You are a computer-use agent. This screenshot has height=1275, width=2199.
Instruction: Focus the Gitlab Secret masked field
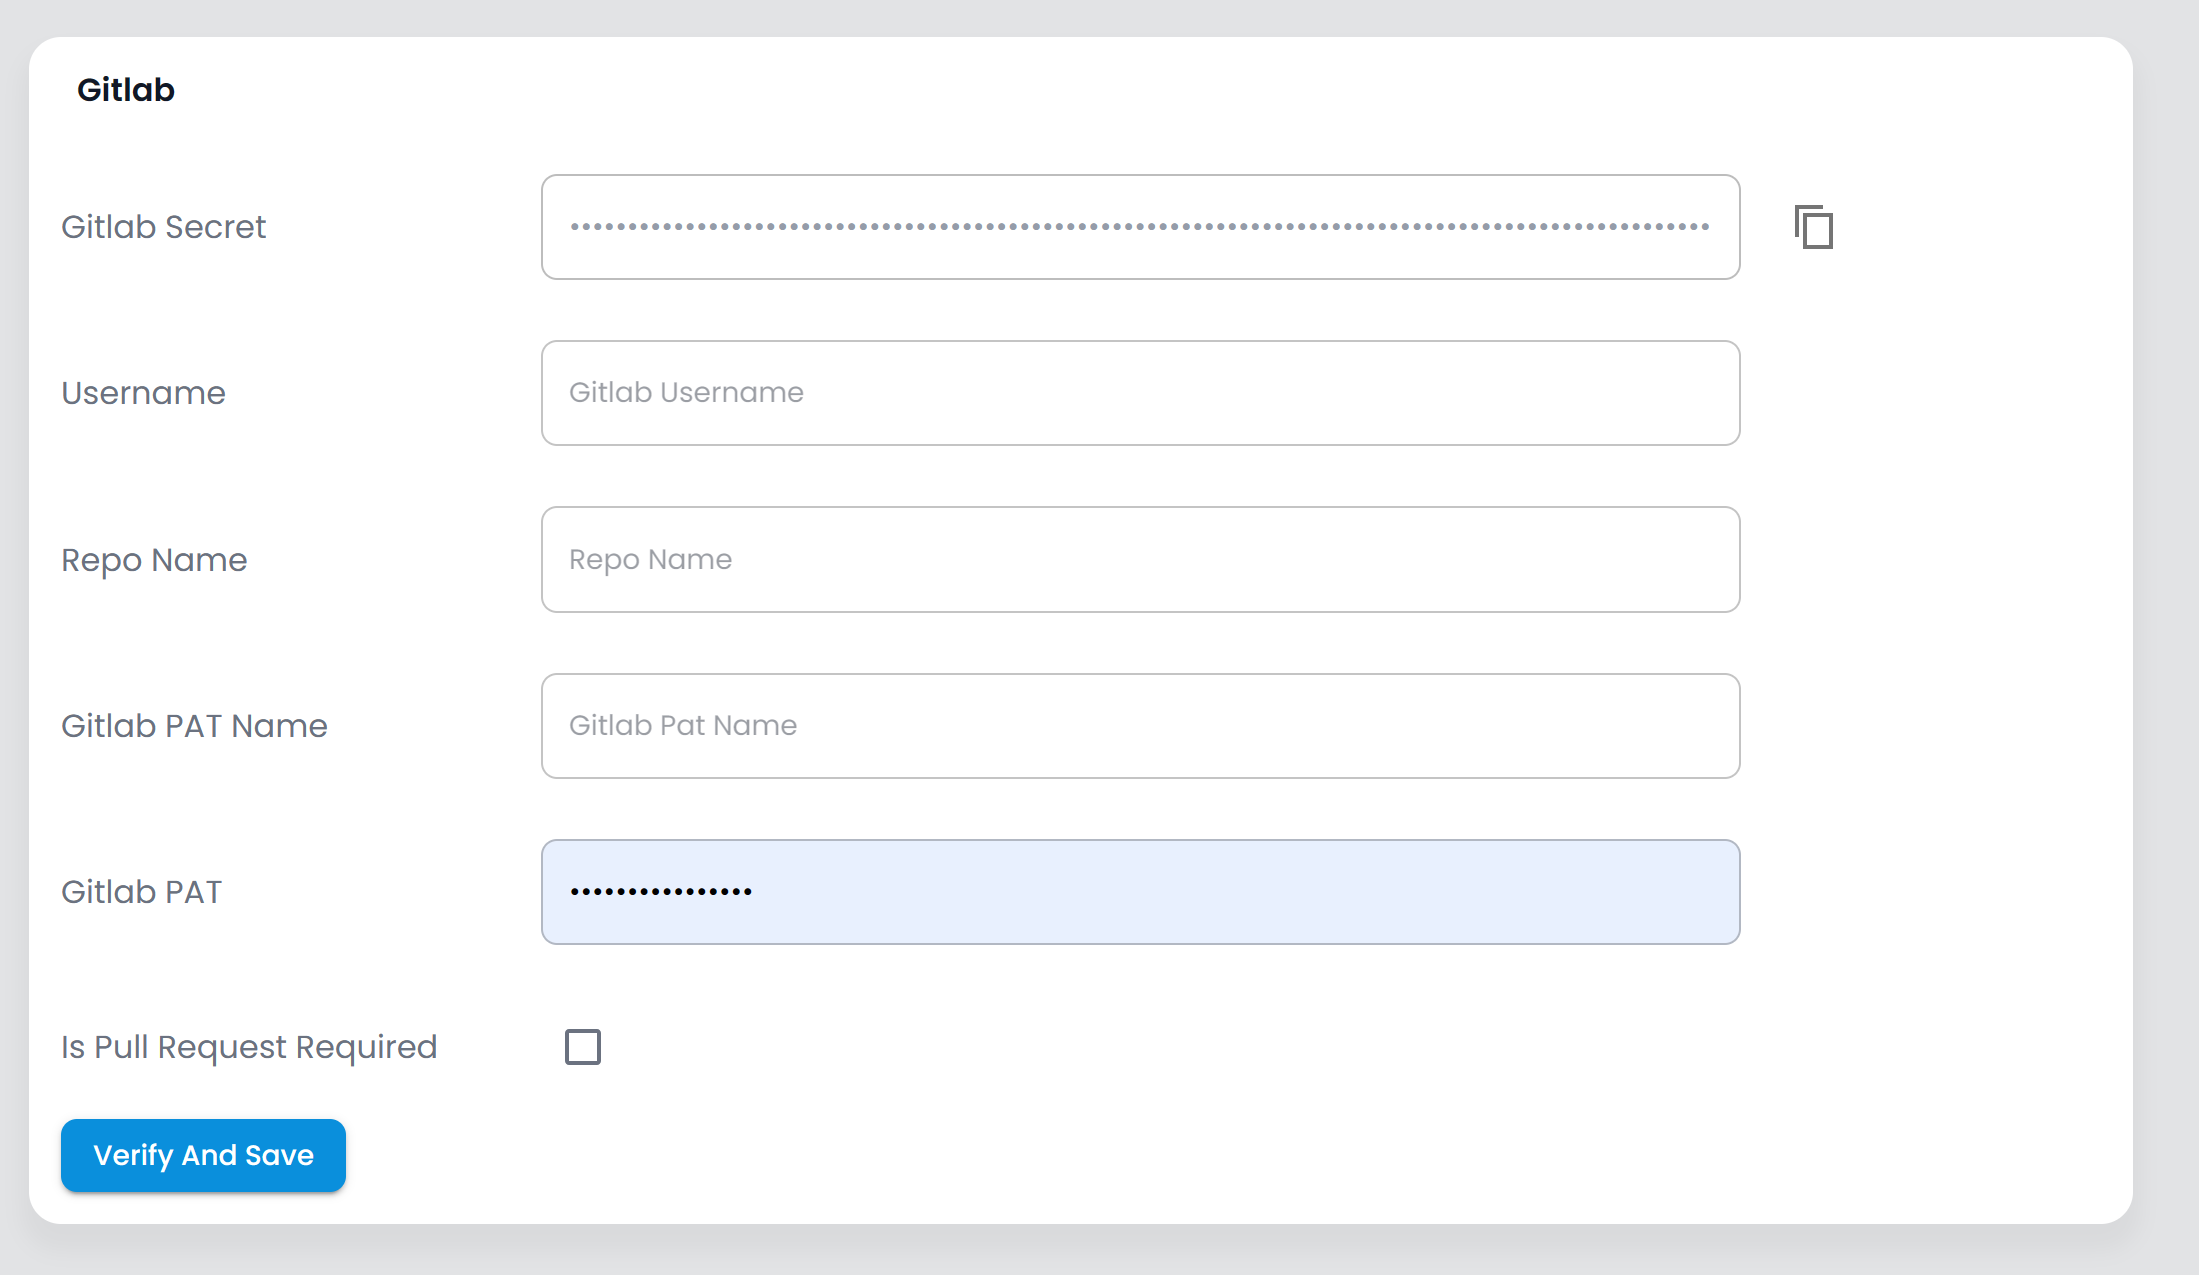point(1140,227)
